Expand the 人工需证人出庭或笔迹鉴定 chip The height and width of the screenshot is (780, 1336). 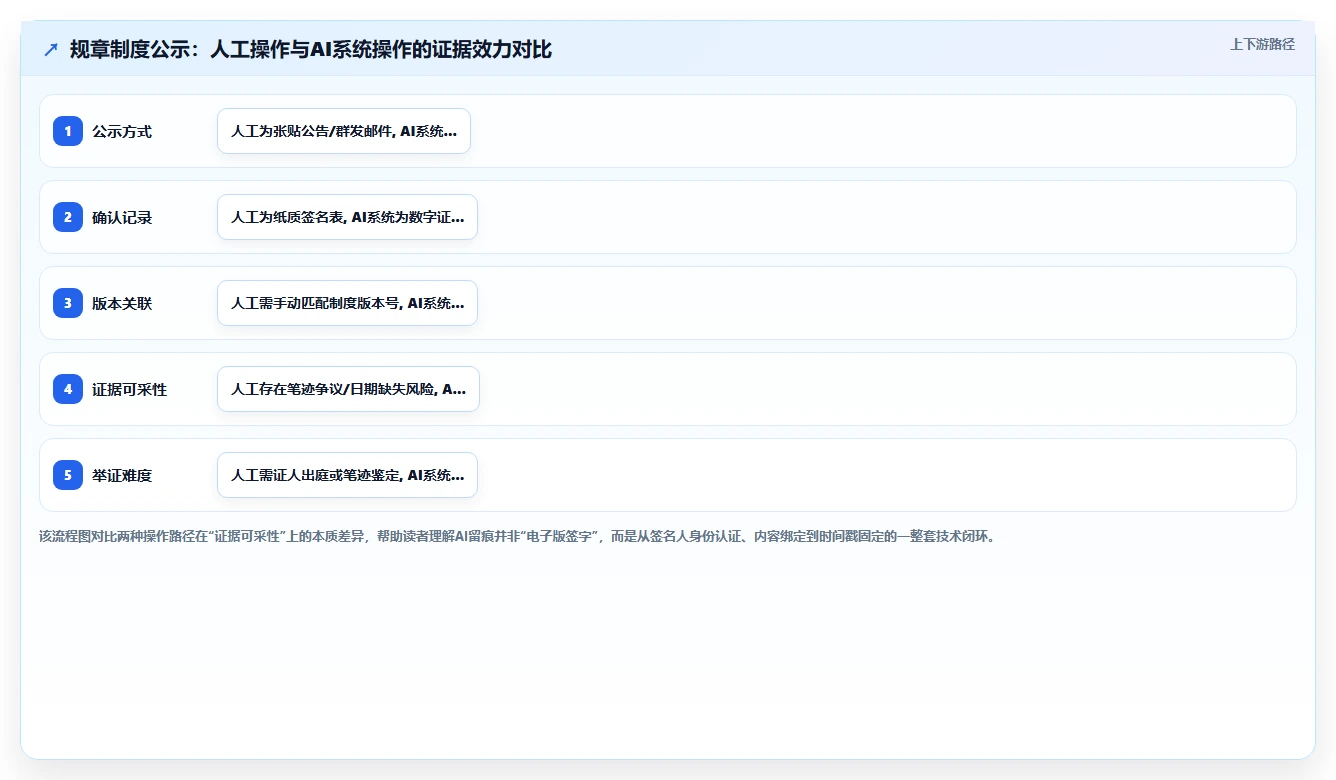pyautogui.click(x=347, y=475)
